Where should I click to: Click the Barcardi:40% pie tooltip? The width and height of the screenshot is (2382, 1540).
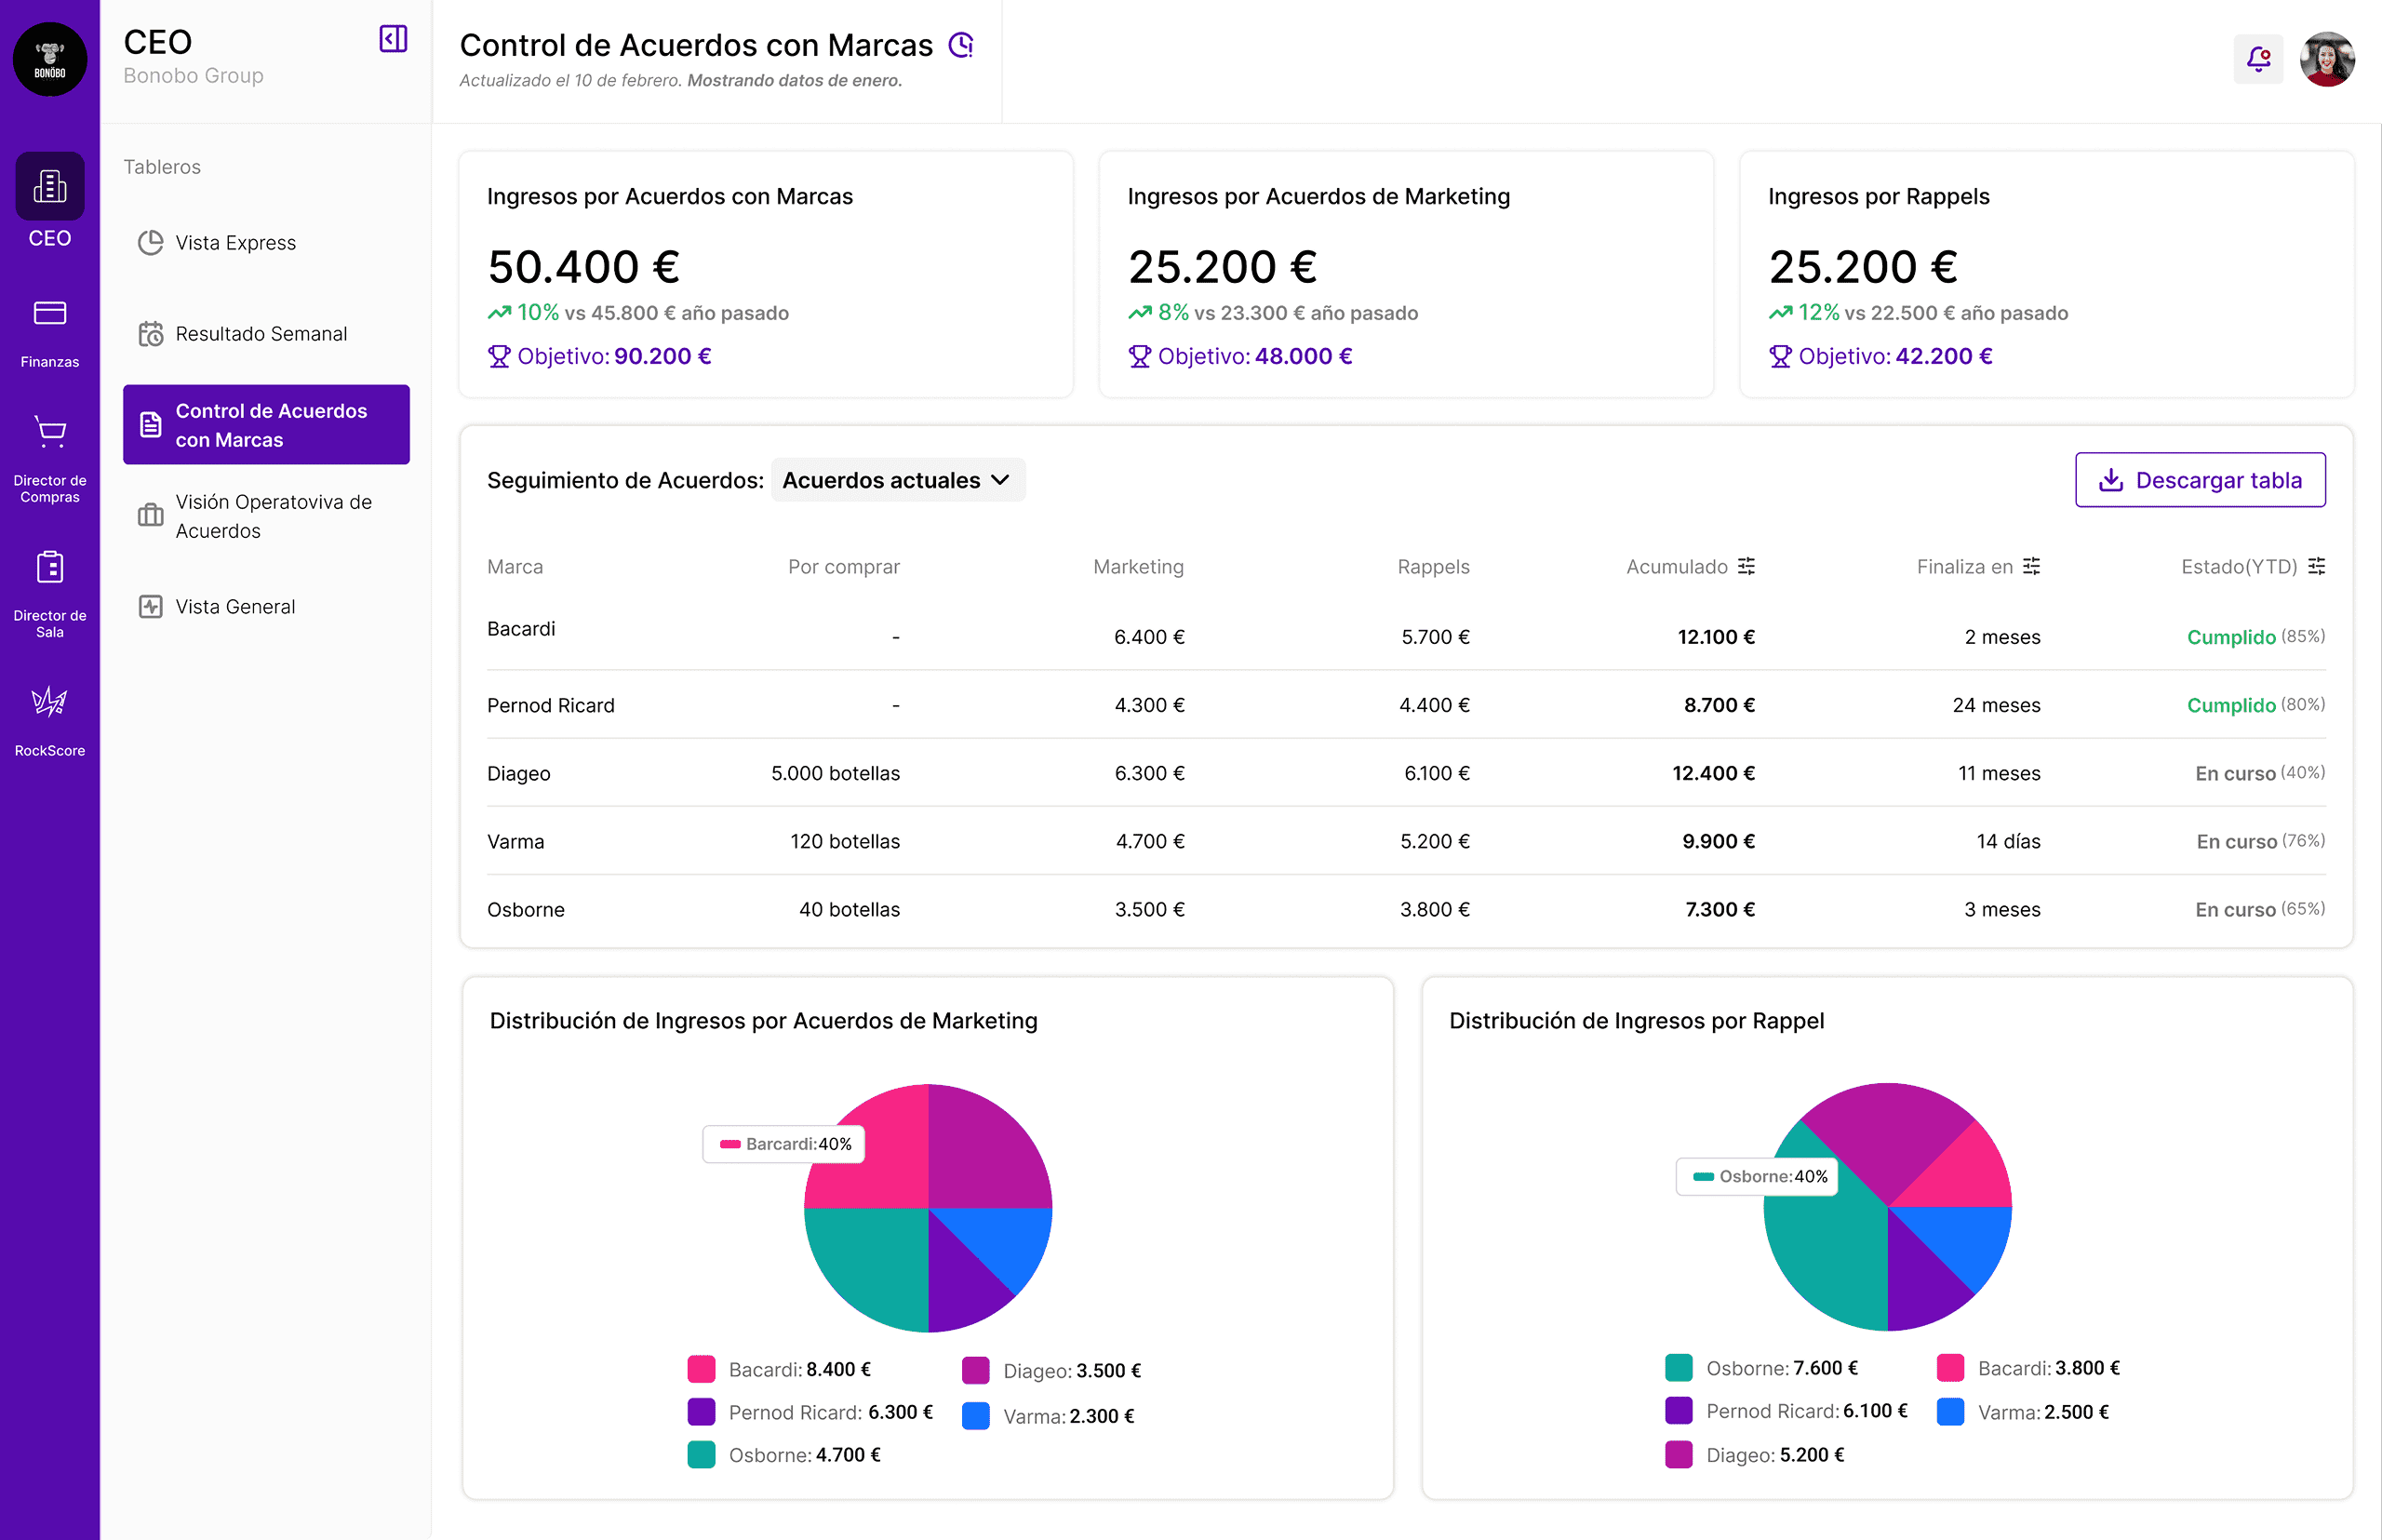784,1144
